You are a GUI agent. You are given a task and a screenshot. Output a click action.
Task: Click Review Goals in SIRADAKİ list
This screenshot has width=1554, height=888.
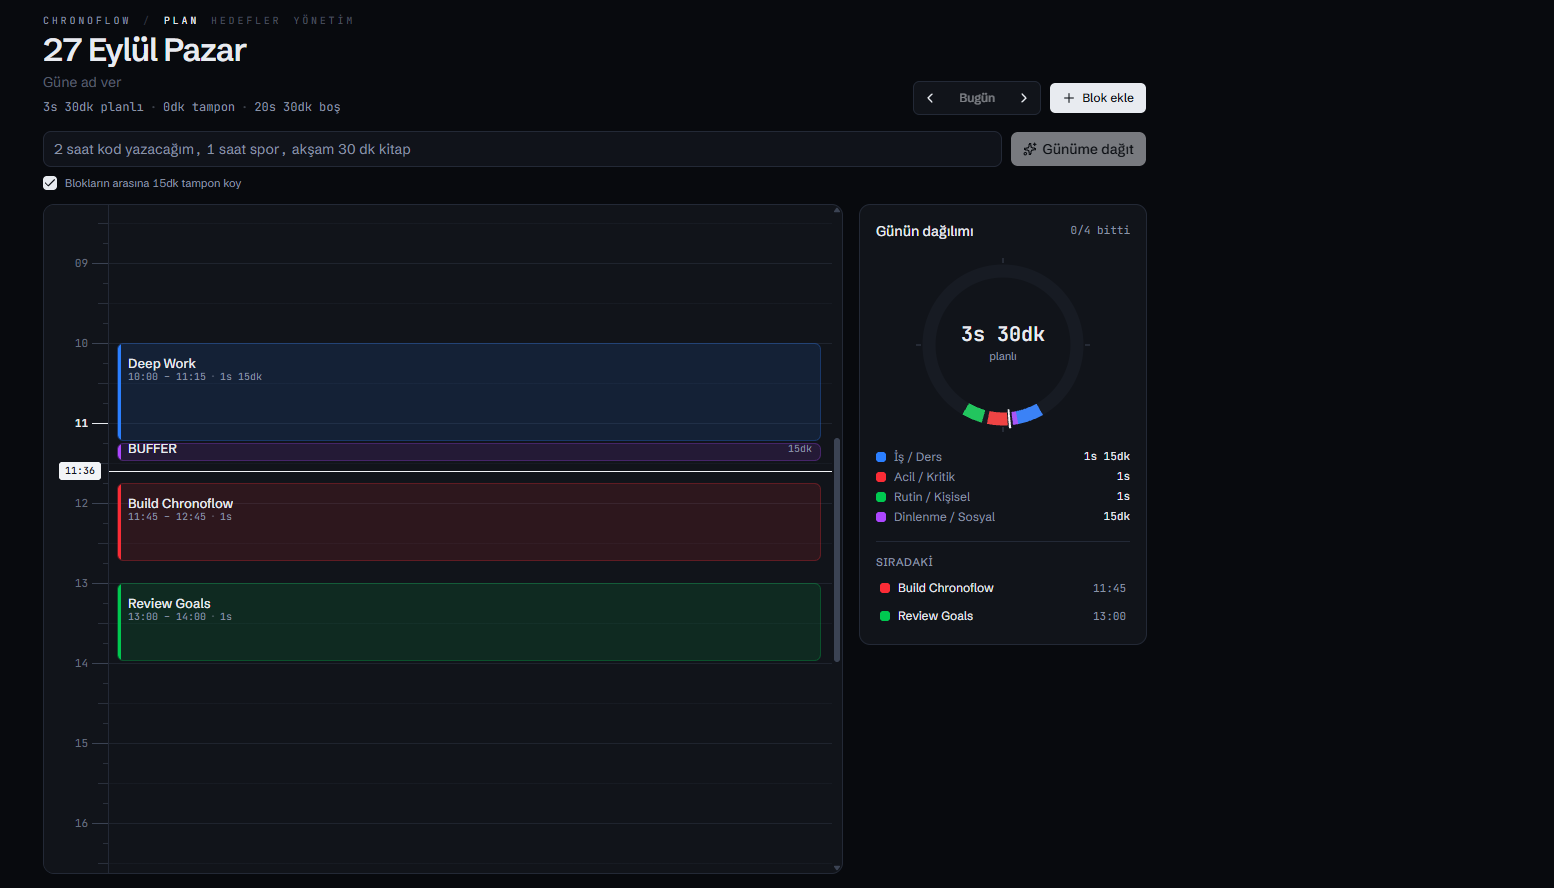pos(935,616)
